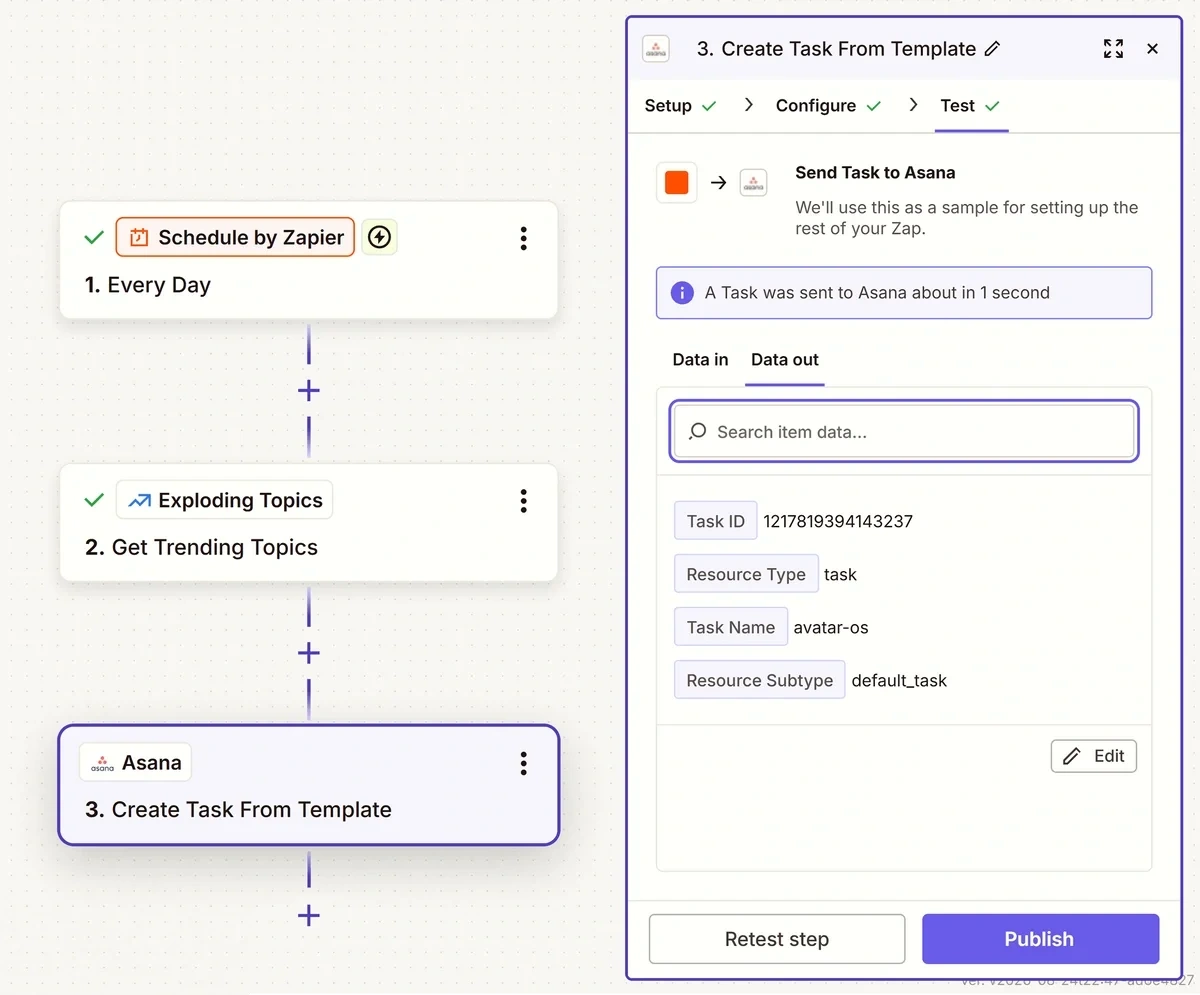Image resolution: width=1200 pixels, height=995 pixels.
Task: Click the Exploding Topics app badge
Action: [225, 500]
